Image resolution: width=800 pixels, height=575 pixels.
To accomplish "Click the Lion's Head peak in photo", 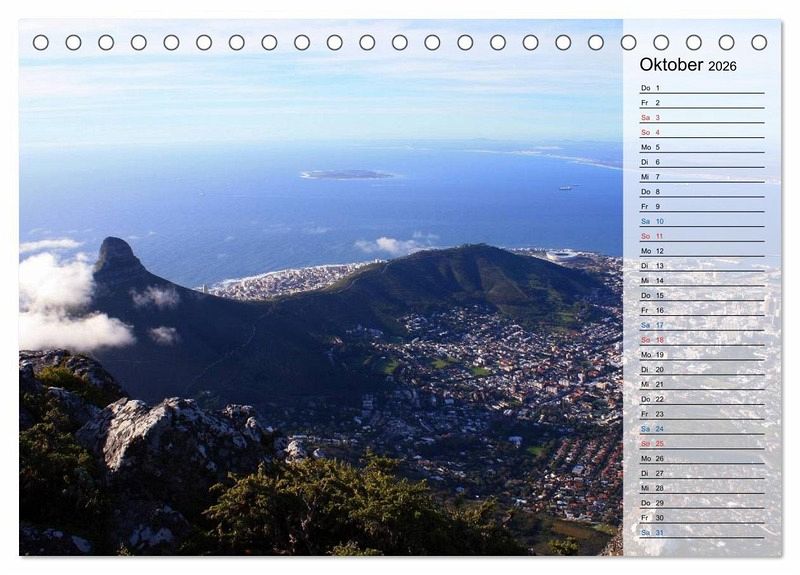I will [x=116, y=250].
